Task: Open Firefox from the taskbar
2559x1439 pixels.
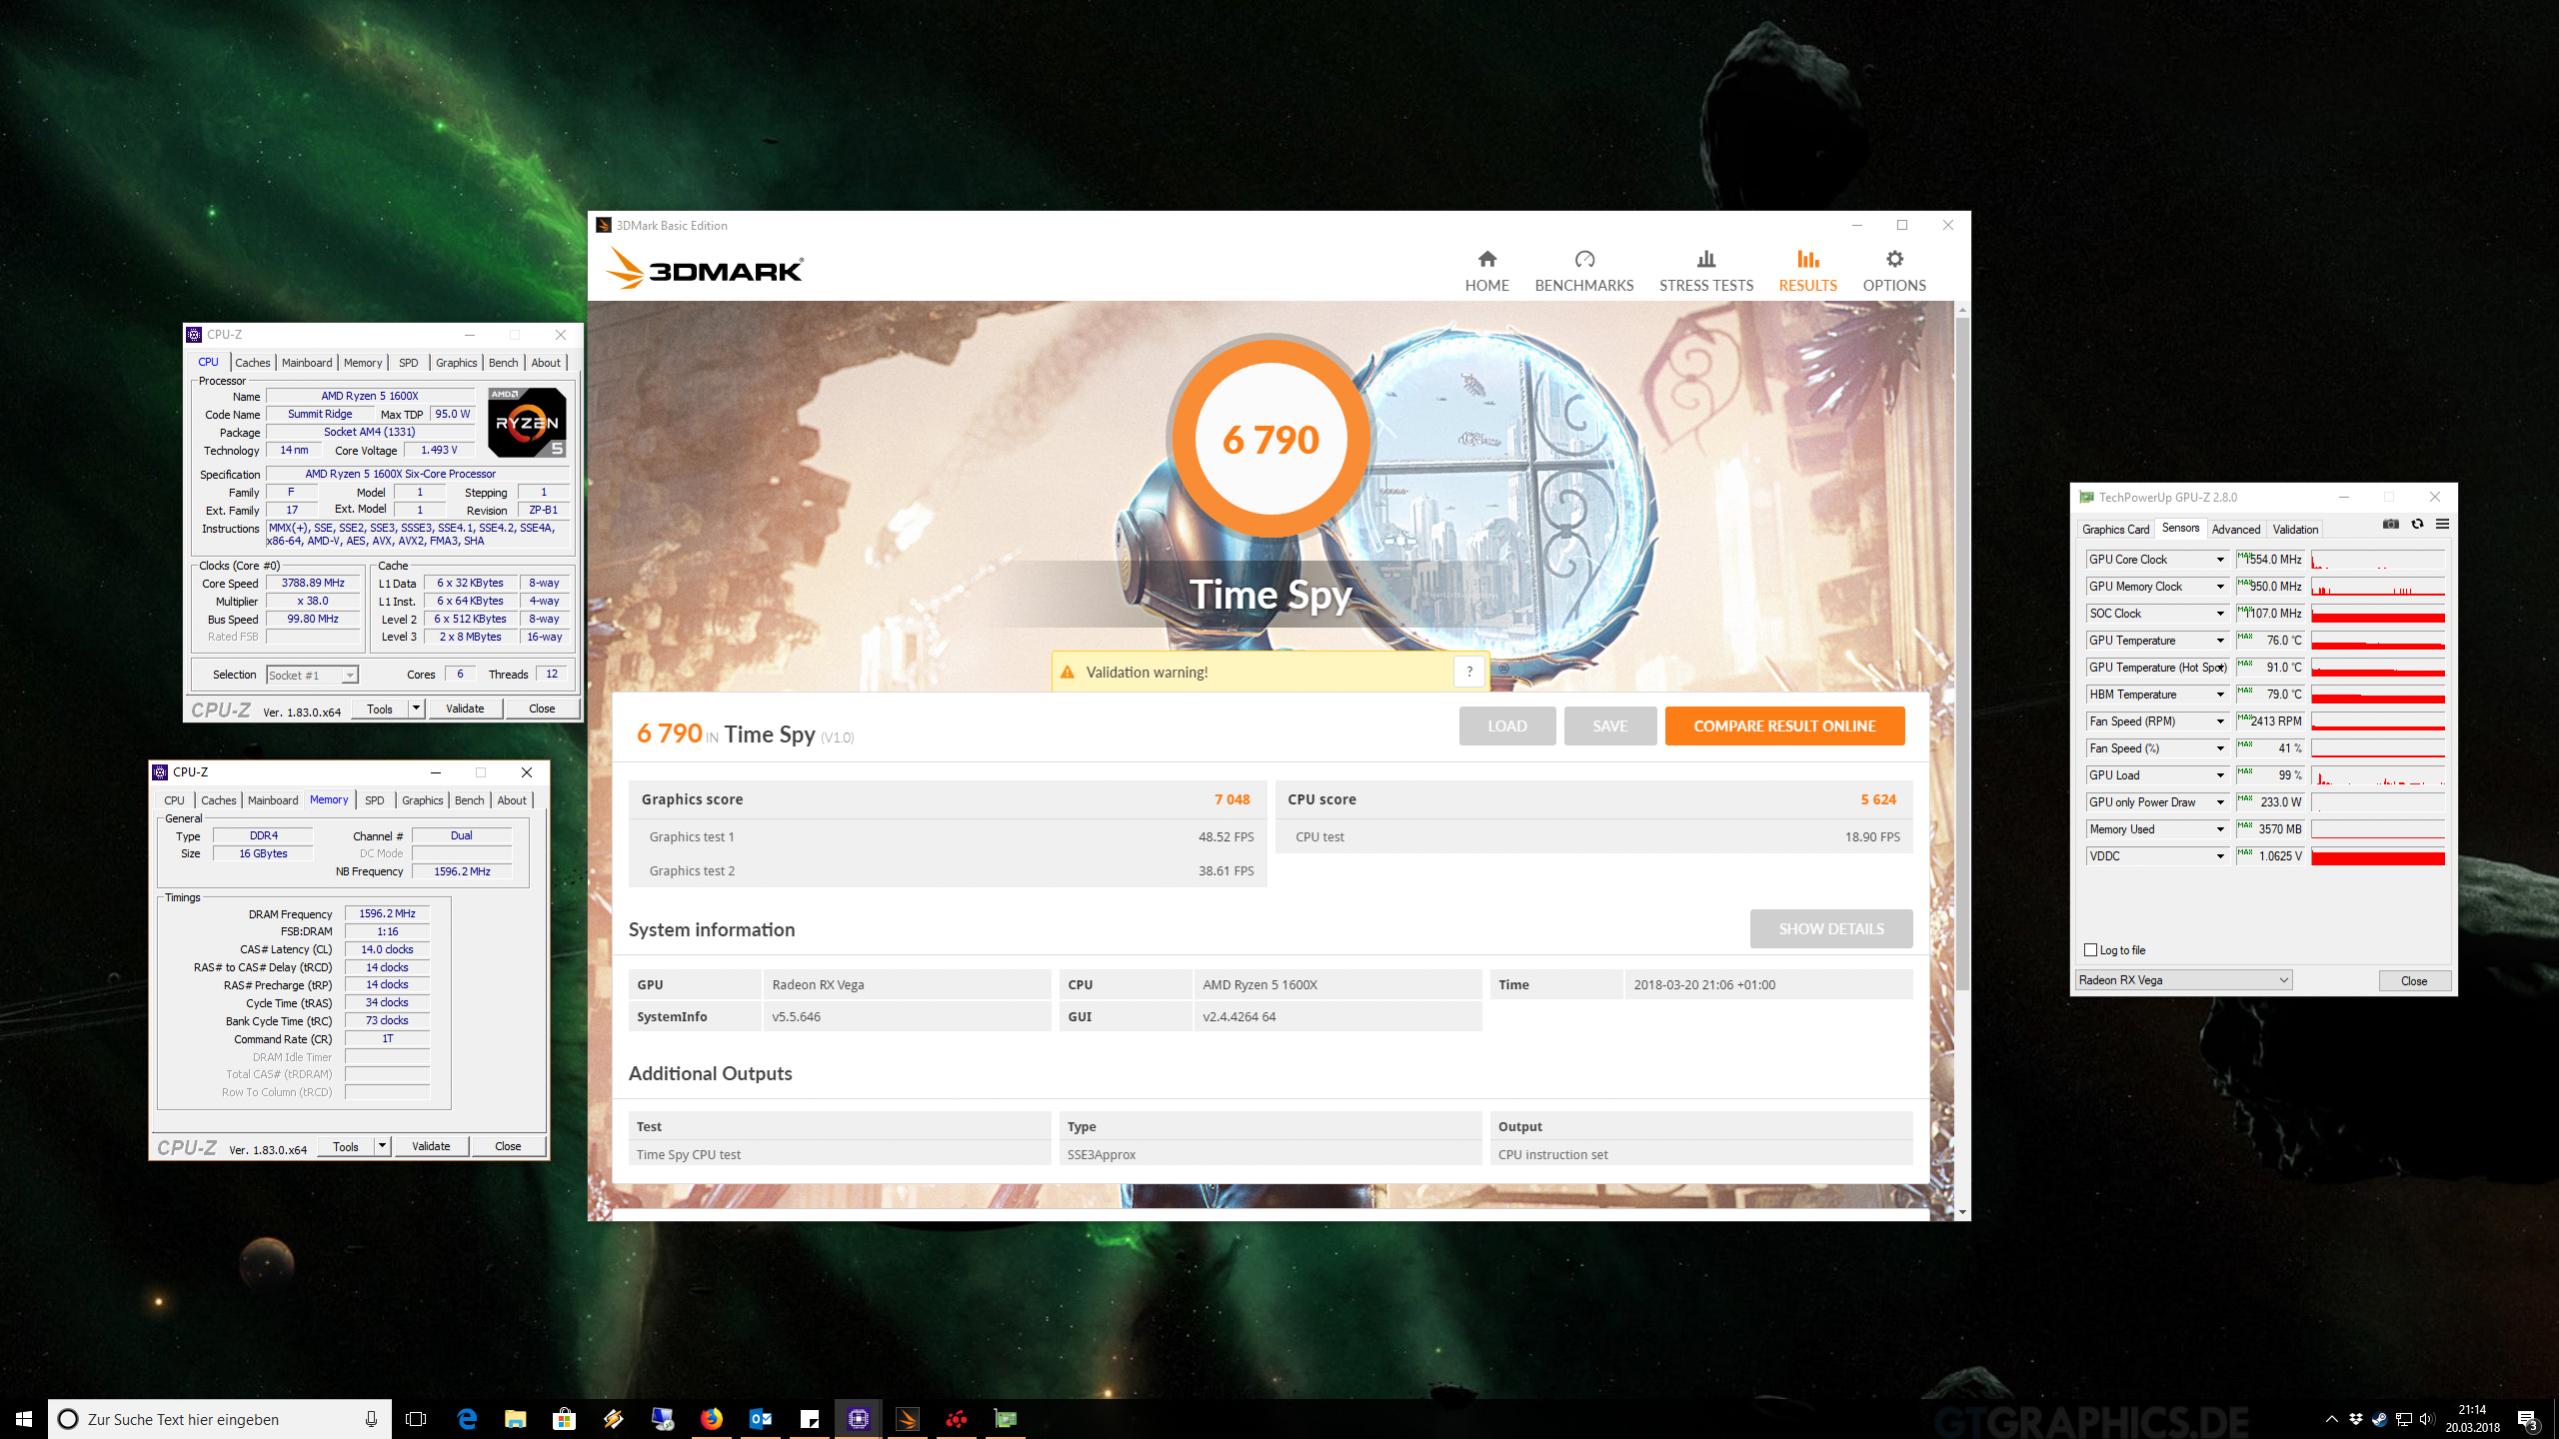Action: [711, 1418]
